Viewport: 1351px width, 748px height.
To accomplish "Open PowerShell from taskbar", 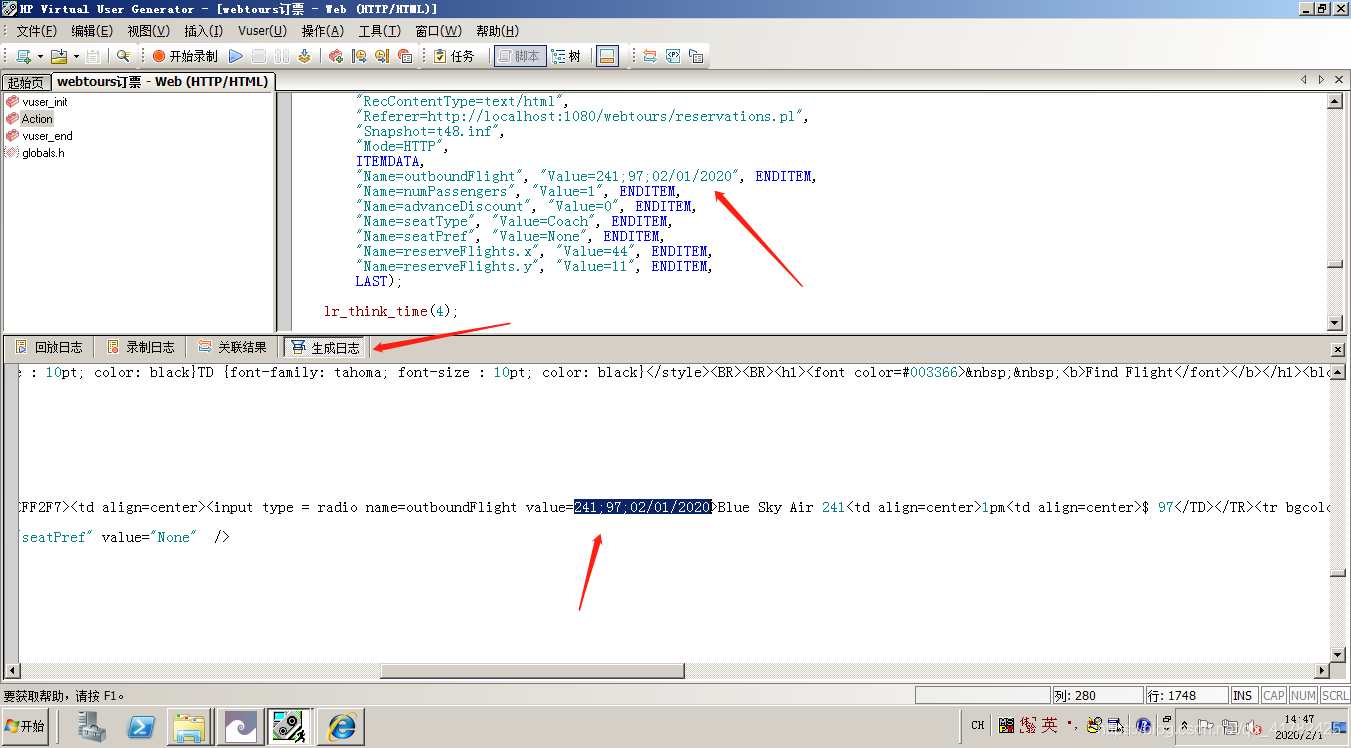I will click(x=140, y=726).
